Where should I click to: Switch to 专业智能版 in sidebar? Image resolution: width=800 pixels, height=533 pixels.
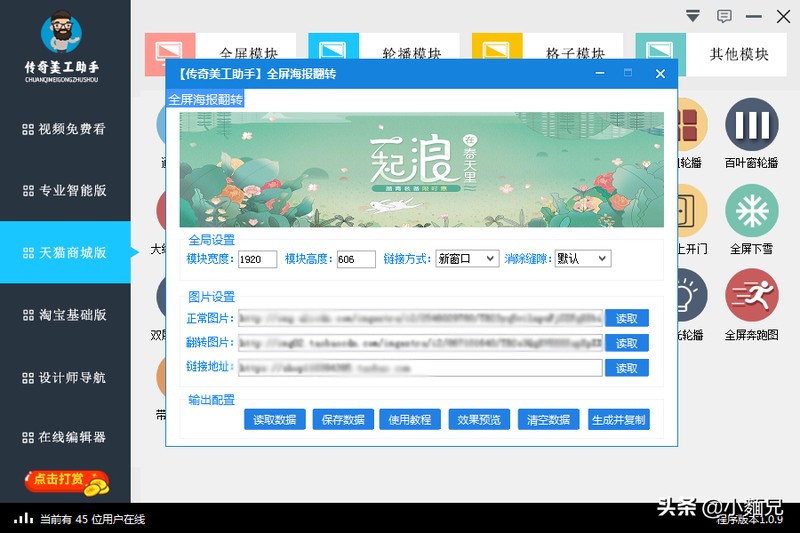(65, 191)
